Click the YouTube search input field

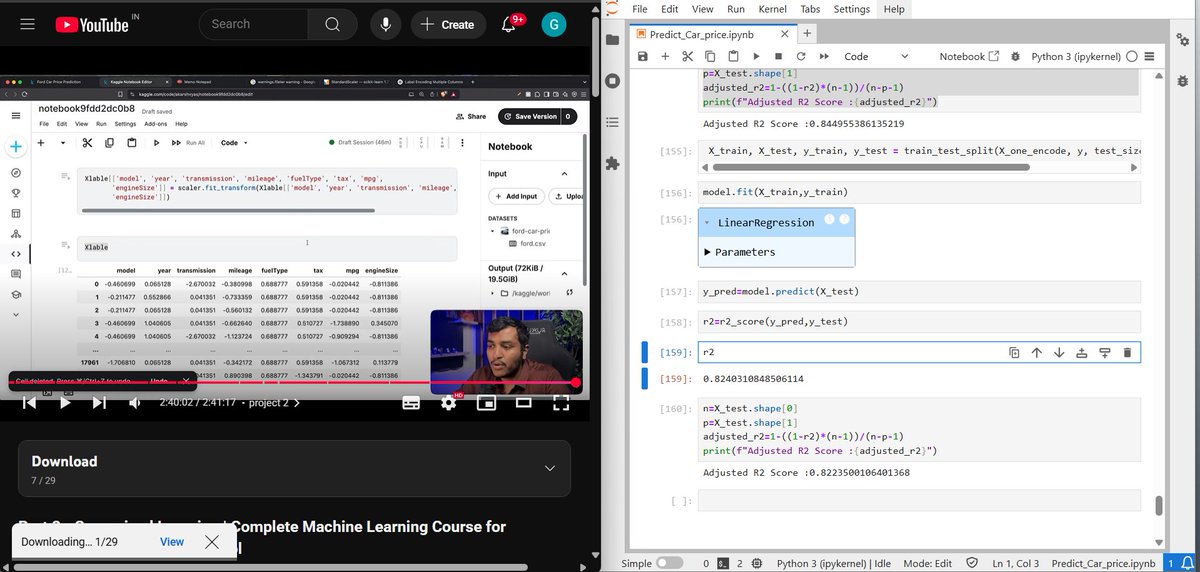[x=254, y=24]
